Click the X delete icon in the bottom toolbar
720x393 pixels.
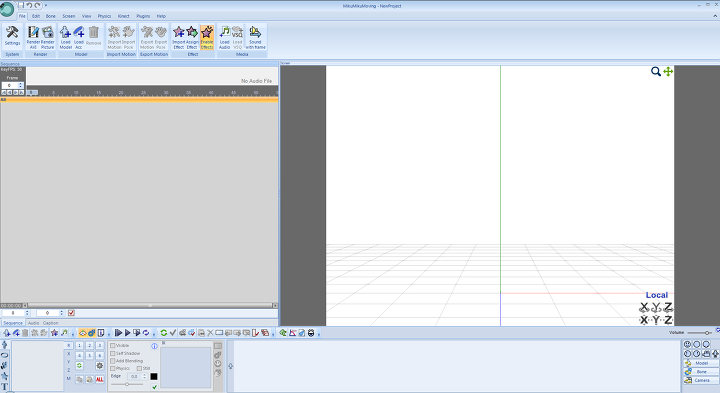click(x=210, y=333)
